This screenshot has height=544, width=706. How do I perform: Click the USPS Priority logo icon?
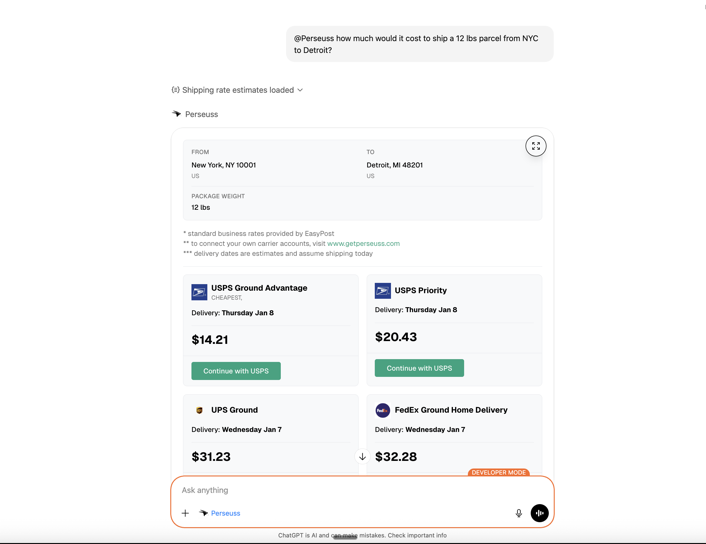(x=383, y=290)
